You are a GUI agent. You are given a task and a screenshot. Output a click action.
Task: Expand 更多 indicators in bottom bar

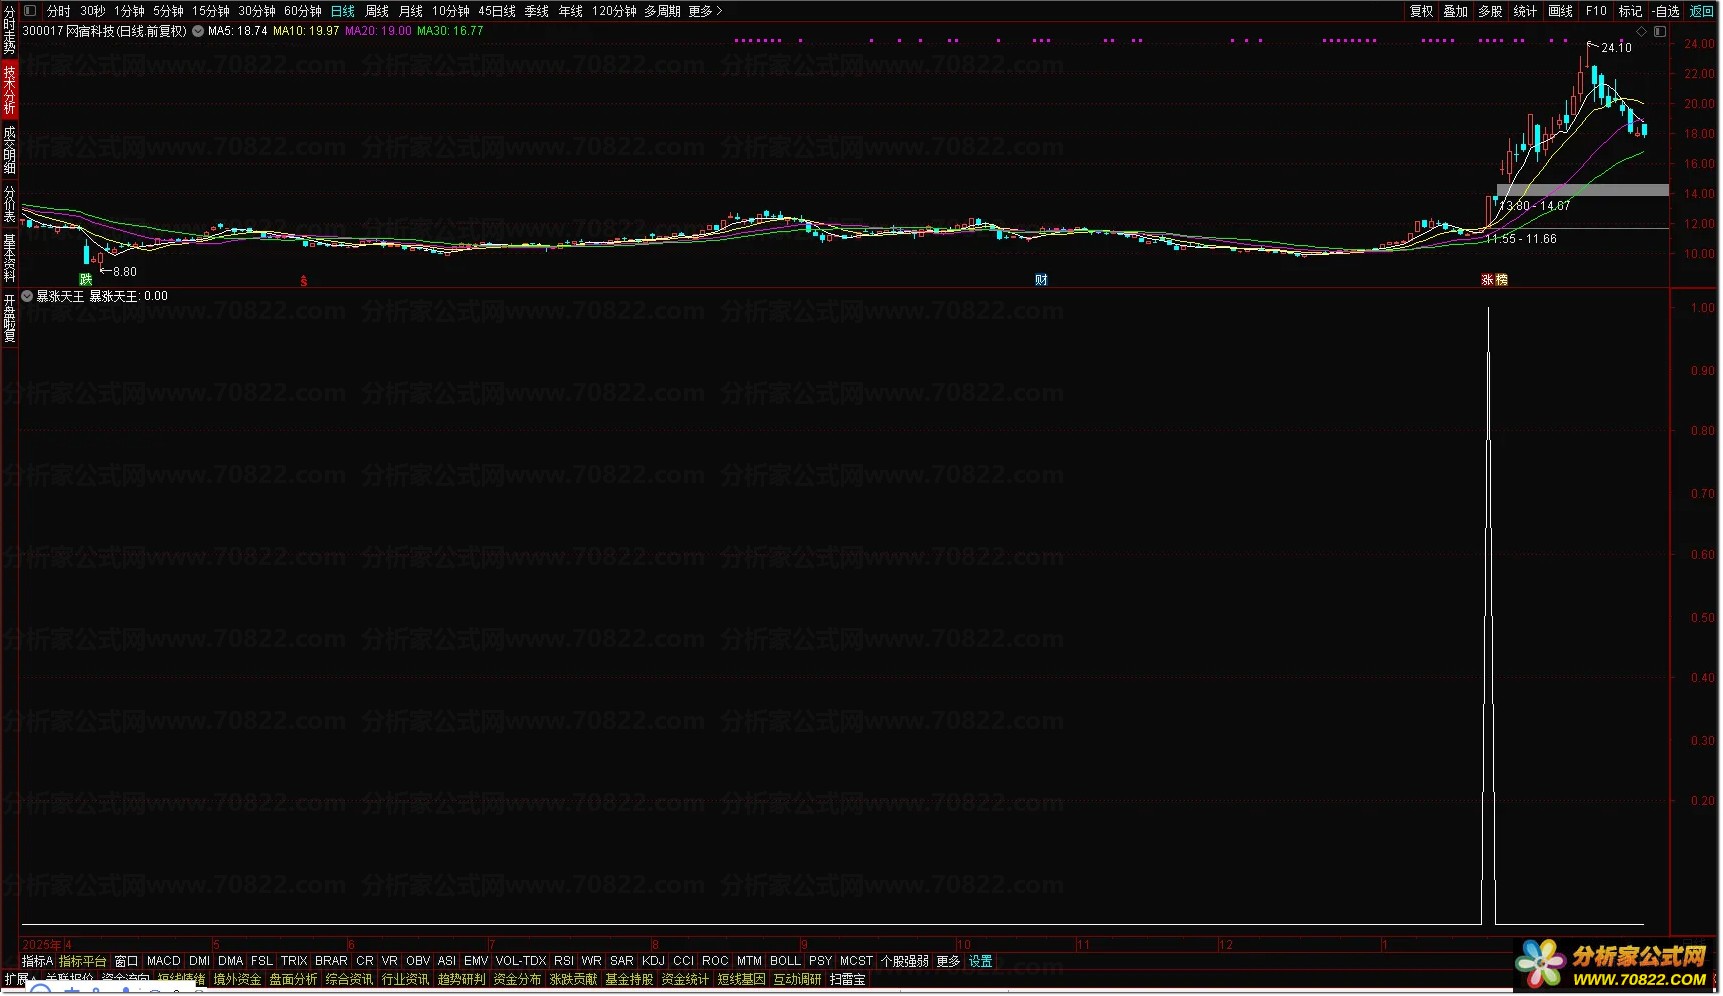948,961
